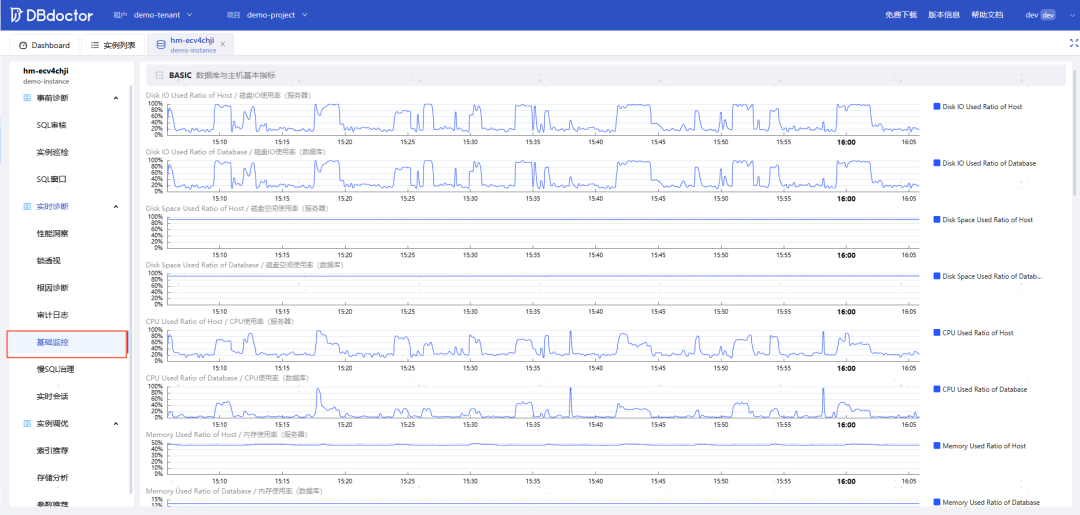Image resolution: width=1080 pixels, height=515 pixels.
Task: Toggle fullscreen with the expand icon
Action: click(1073, 43)
